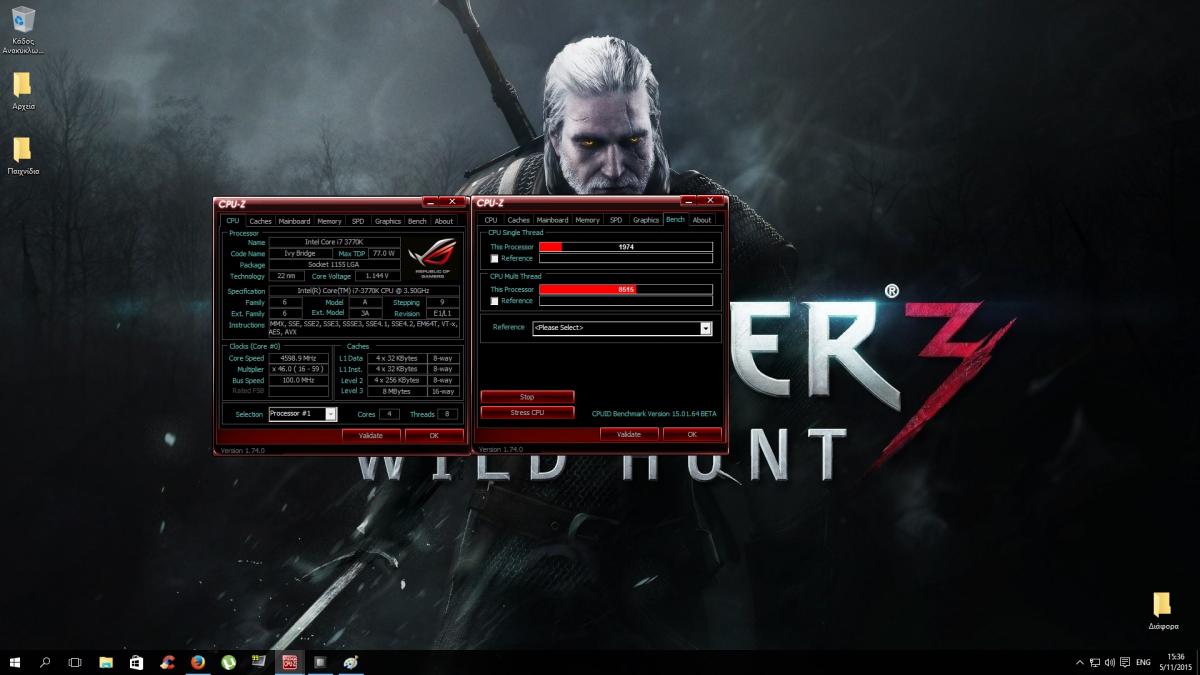This screenshot has width=1200, height=675.
Task: Open Graphics tab in processor info window
Action: [x=388, y=221]
